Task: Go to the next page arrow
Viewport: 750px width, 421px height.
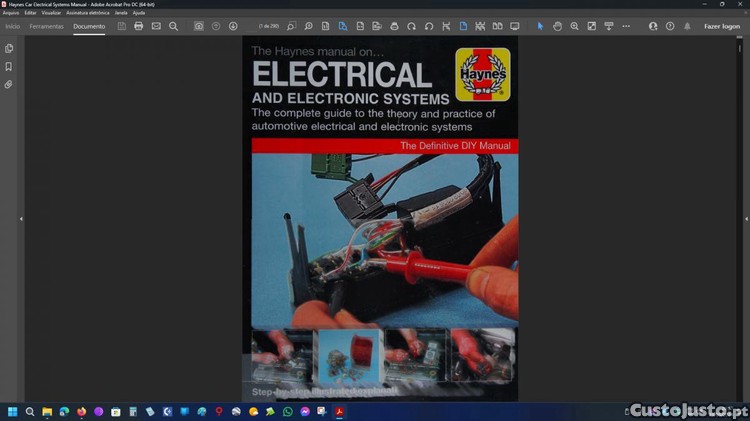Action: [x=233, y=26]
